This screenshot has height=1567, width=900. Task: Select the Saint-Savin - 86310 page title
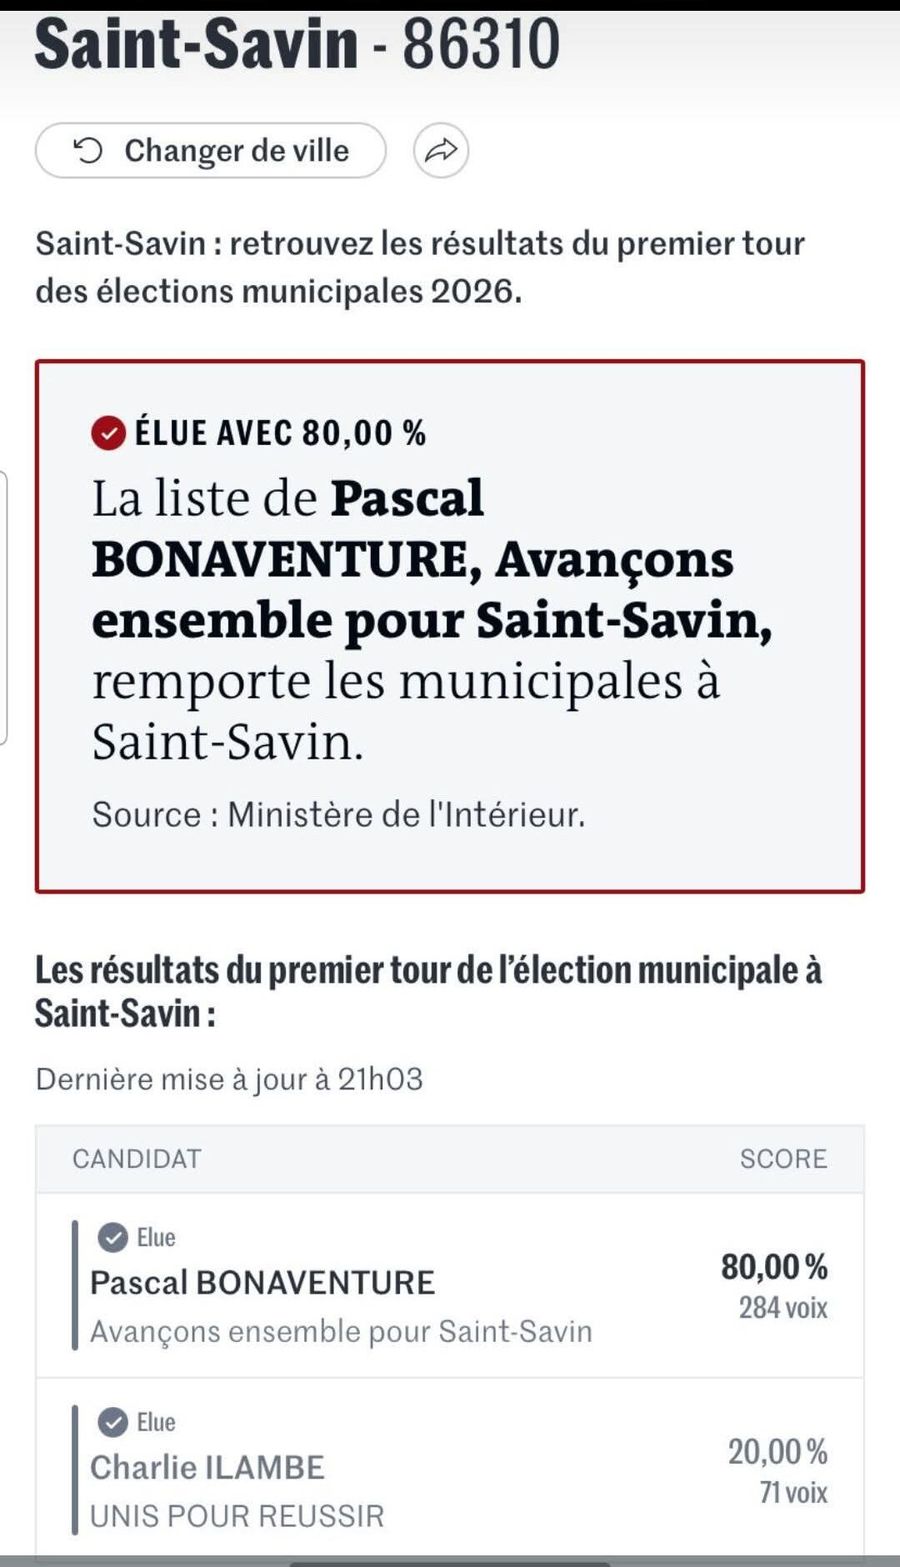pyautogui.click(x=297, y=45)
